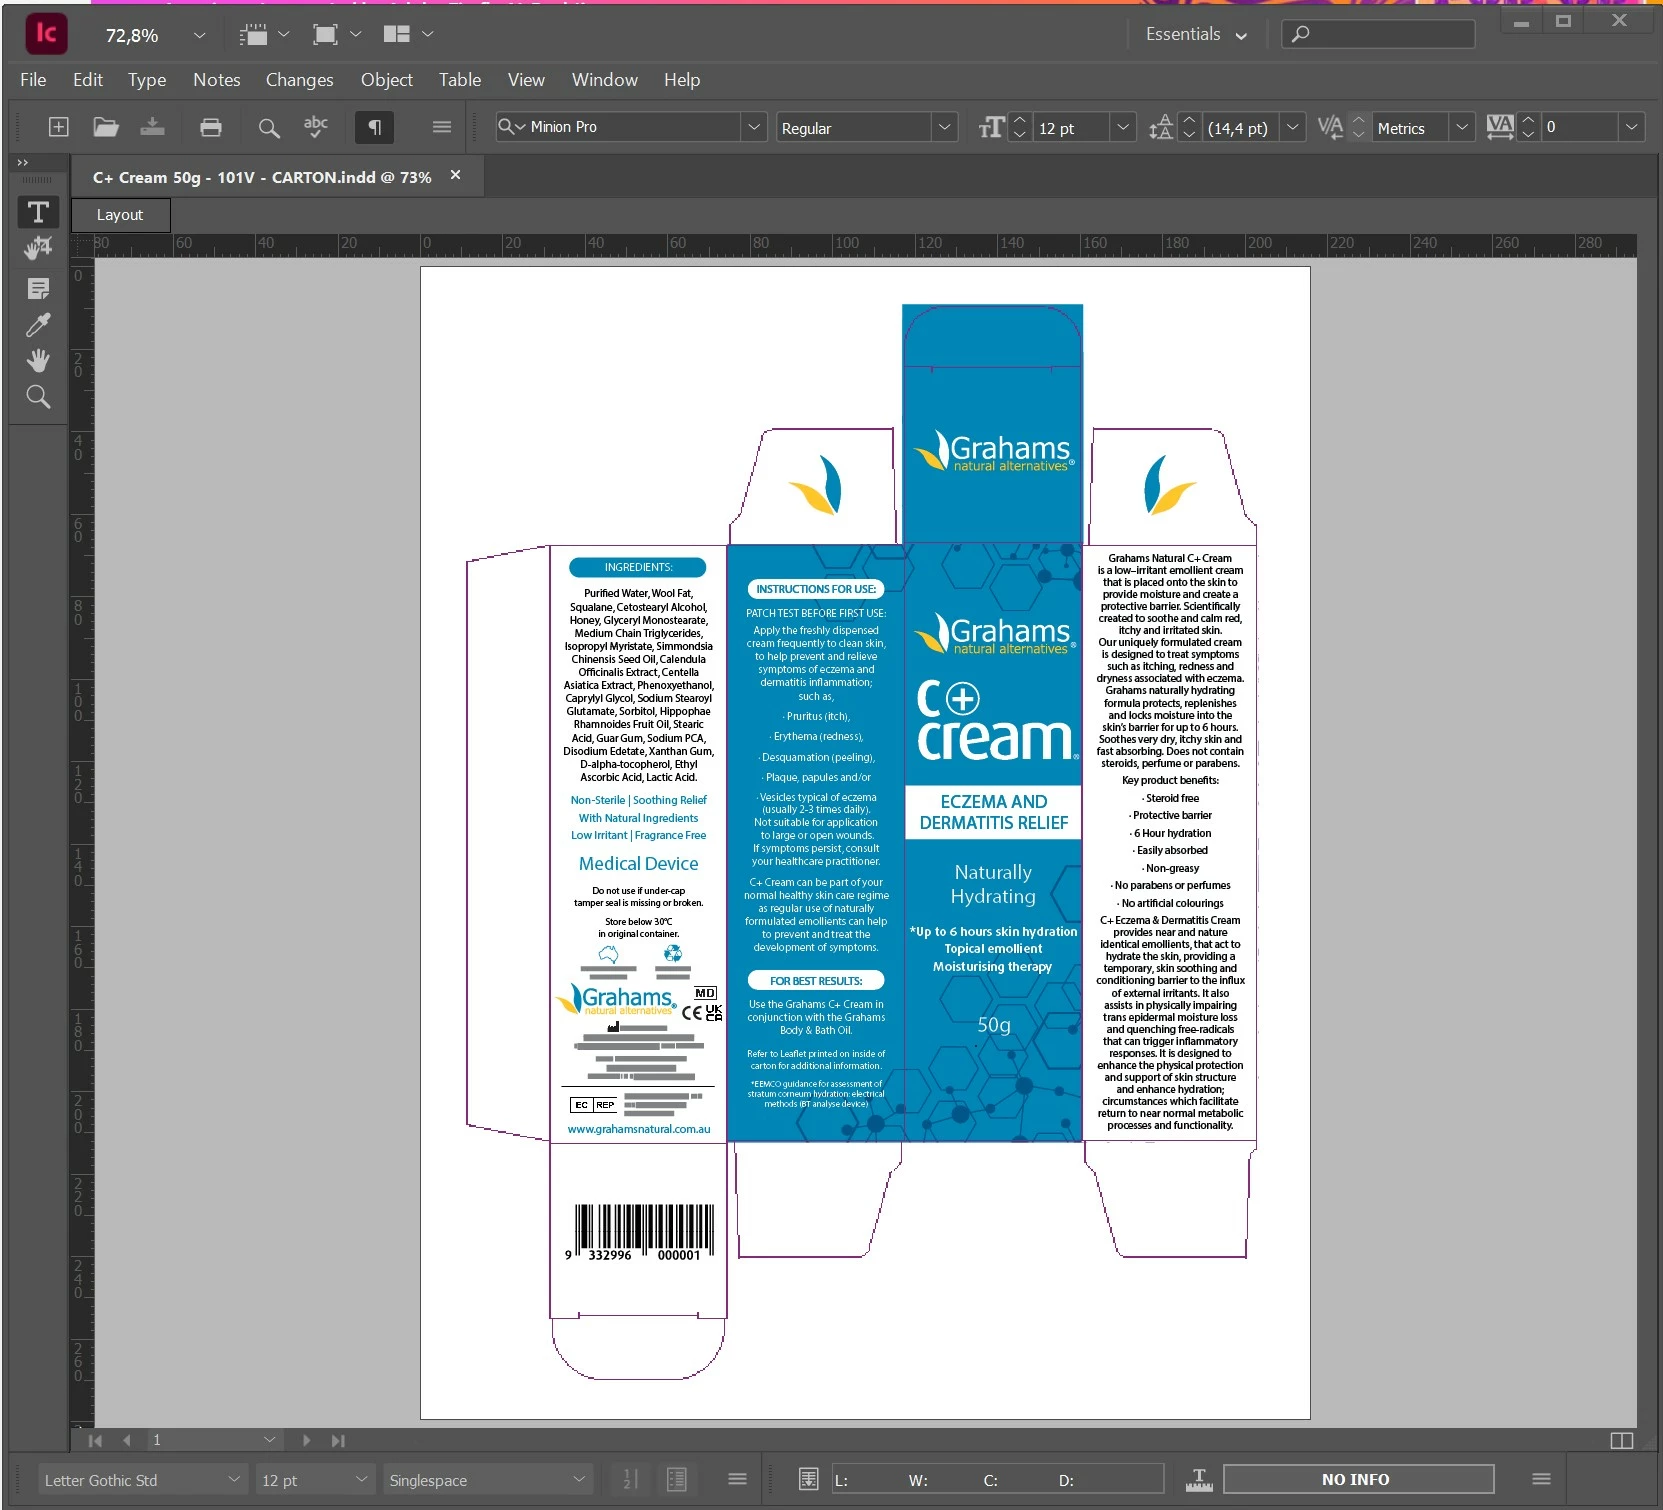Click the tracking icon
The width and height of the screenshot is (1663, 1510).
(x=1500, y=127)
